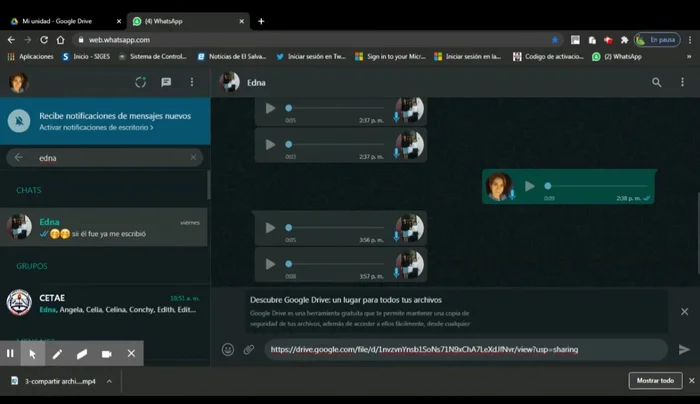Attach a file with the paperclip icon
This screenshot has height=404, width=700.
[249, 350]
